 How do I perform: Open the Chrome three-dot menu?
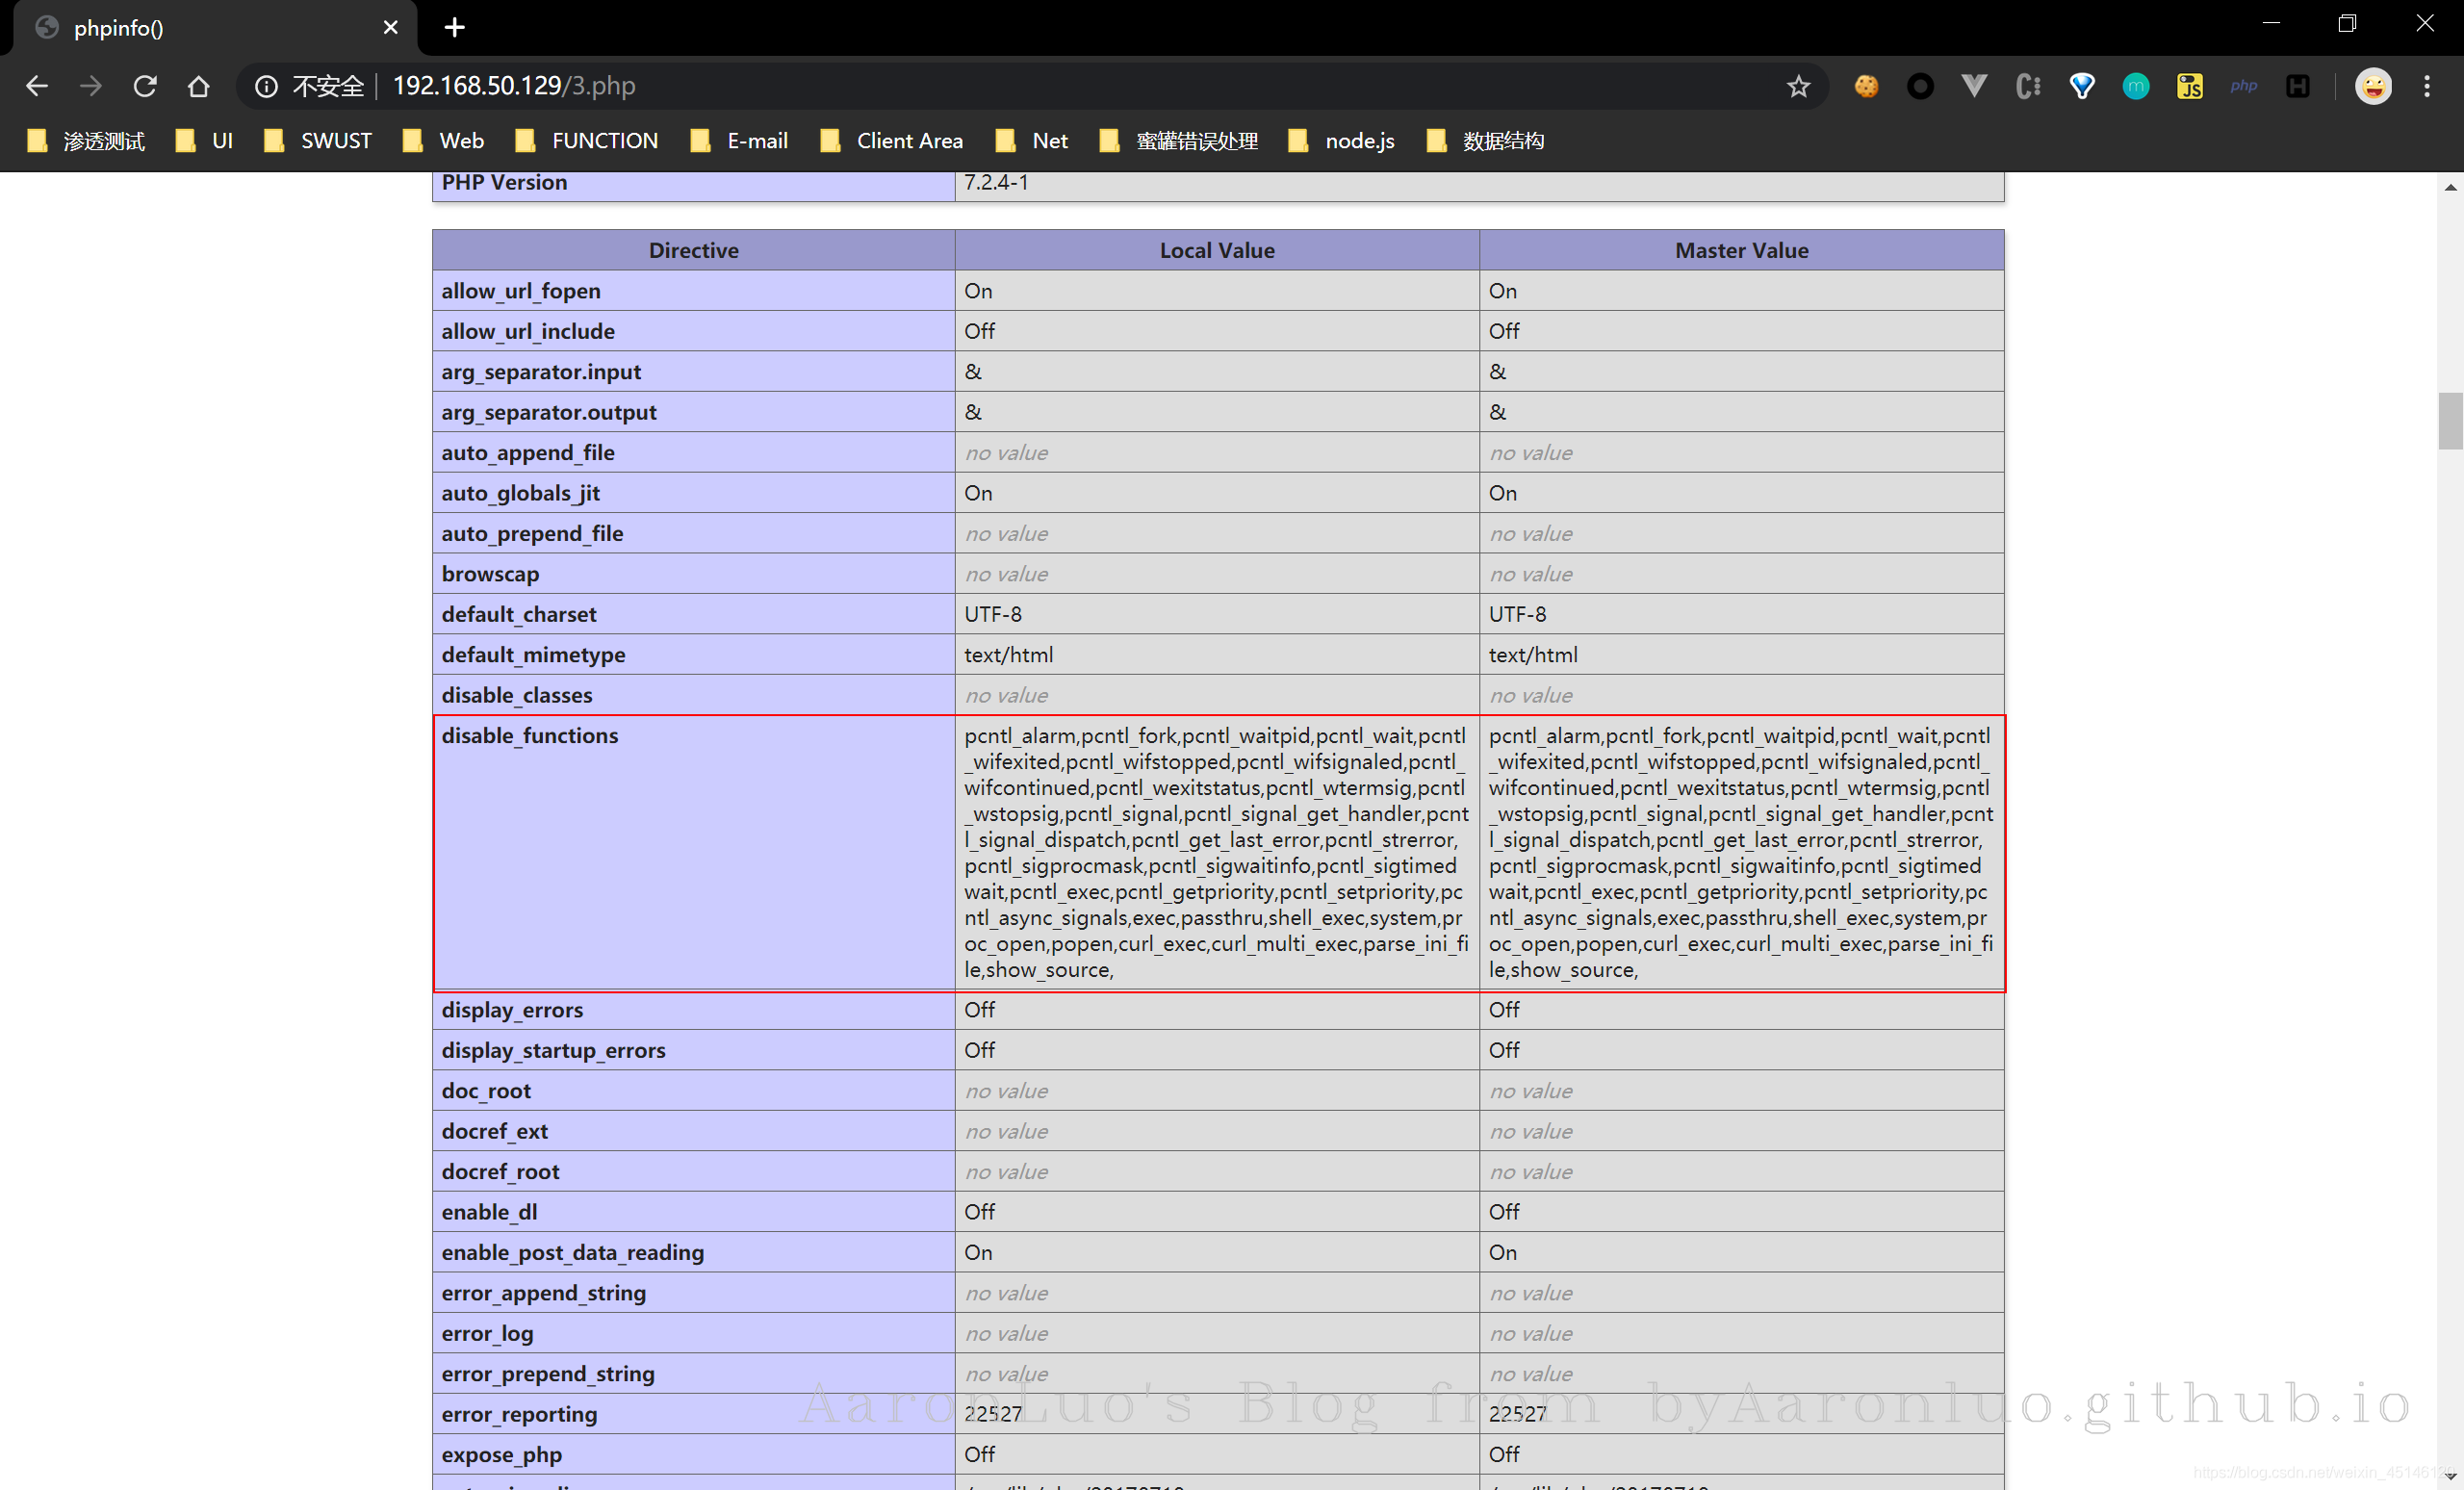click(x=2427, y=86)
